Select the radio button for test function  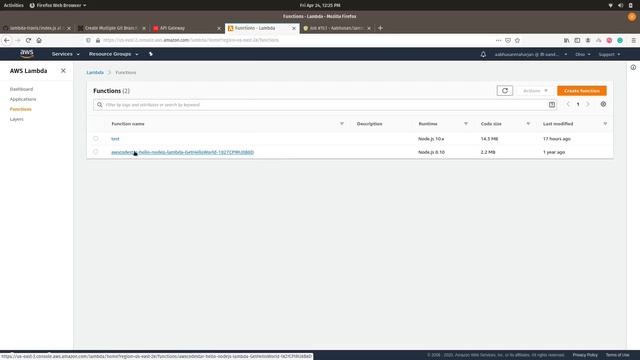coord(96,138)
